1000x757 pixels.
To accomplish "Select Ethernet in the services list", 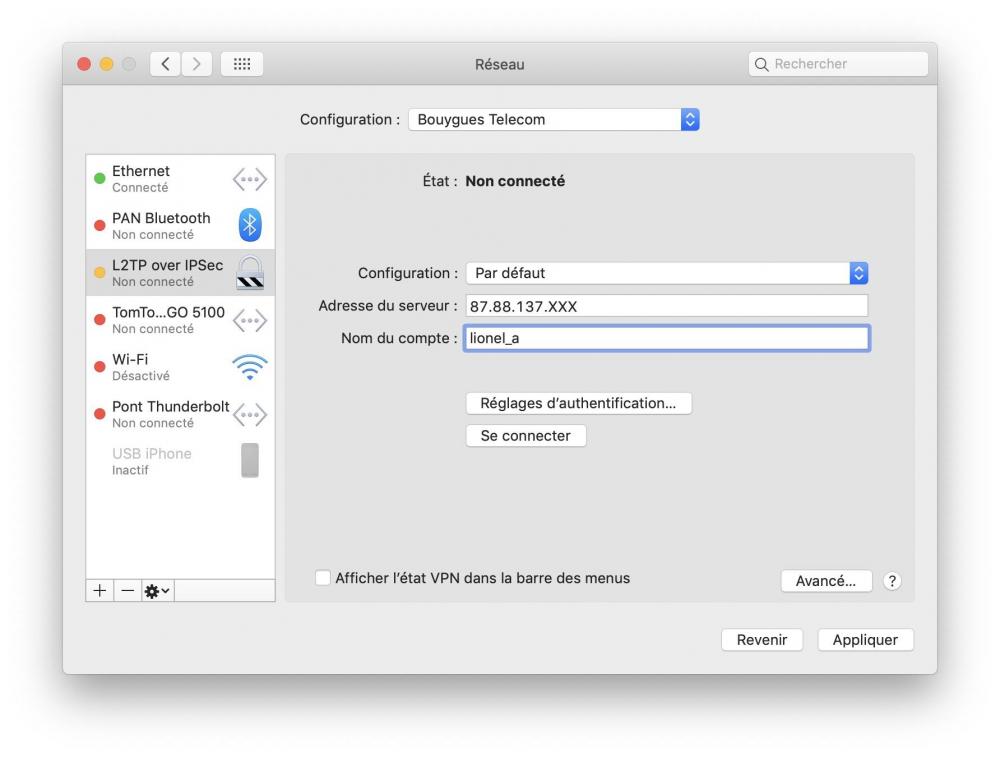I will 180,179.
